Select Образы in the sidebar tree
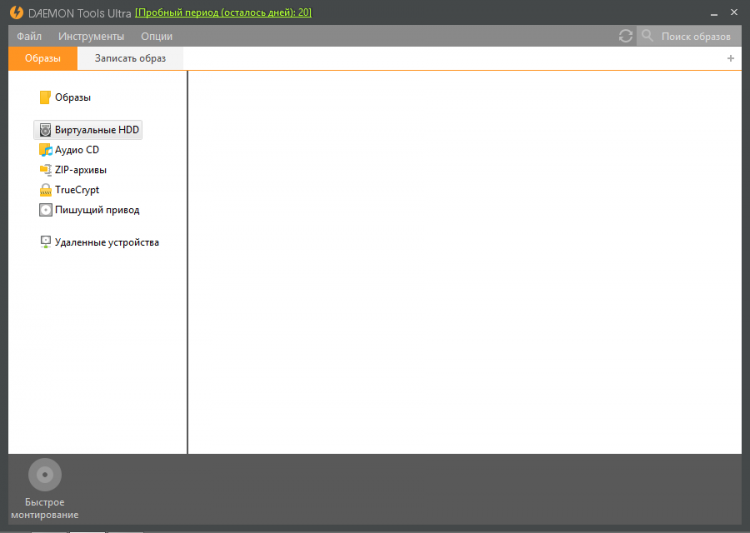 point(66,98)
